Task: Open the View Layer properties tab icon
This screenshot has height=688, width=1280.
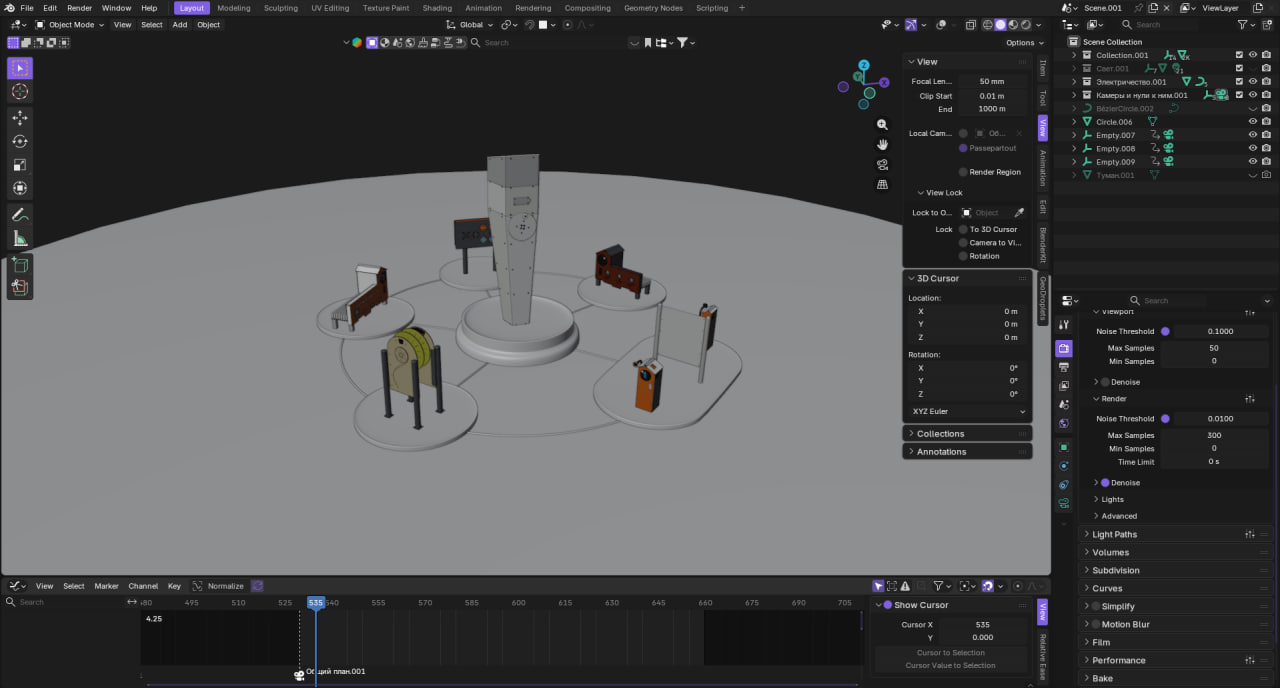Action: tap(1064, 386)
